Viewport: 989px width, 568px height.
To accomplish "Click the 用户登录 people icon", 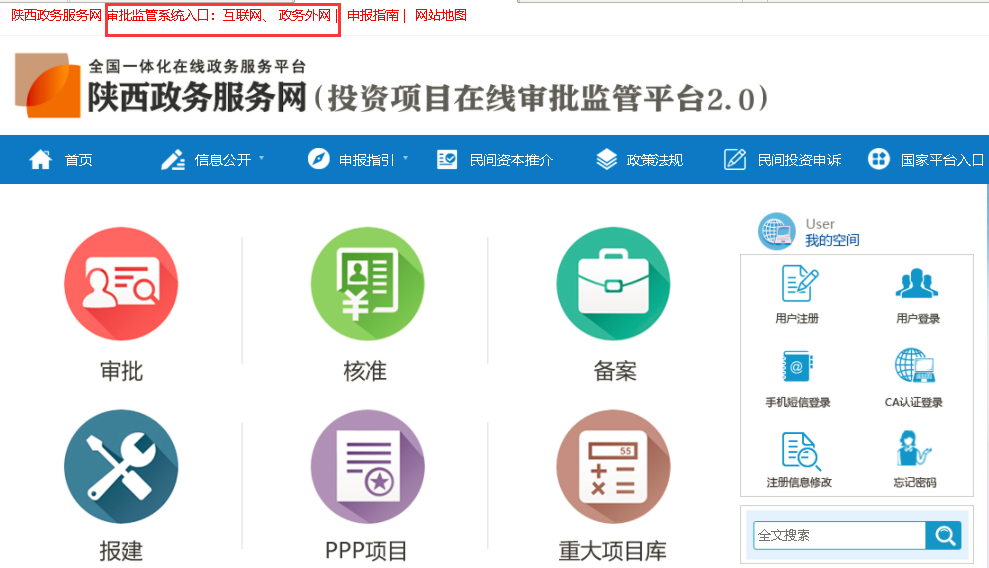I will 916,283.
